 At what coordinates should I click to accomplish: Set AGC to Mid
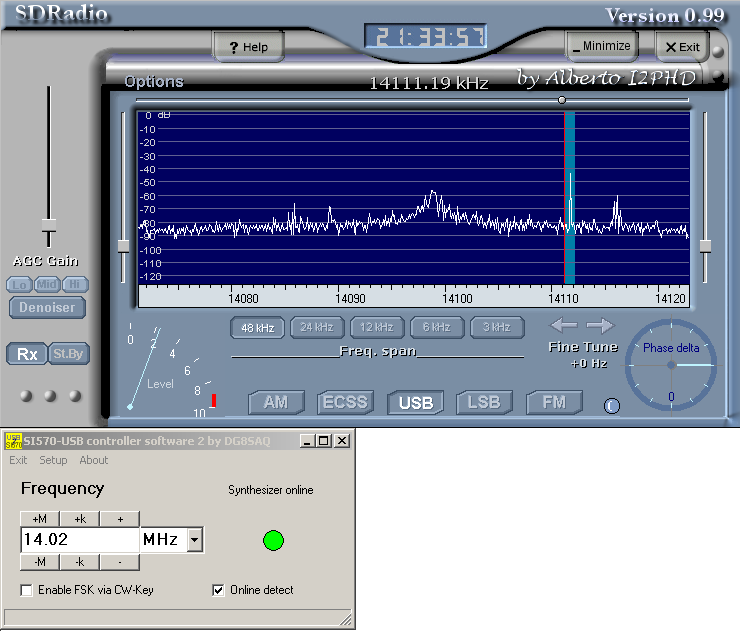[x=47, y=285]
